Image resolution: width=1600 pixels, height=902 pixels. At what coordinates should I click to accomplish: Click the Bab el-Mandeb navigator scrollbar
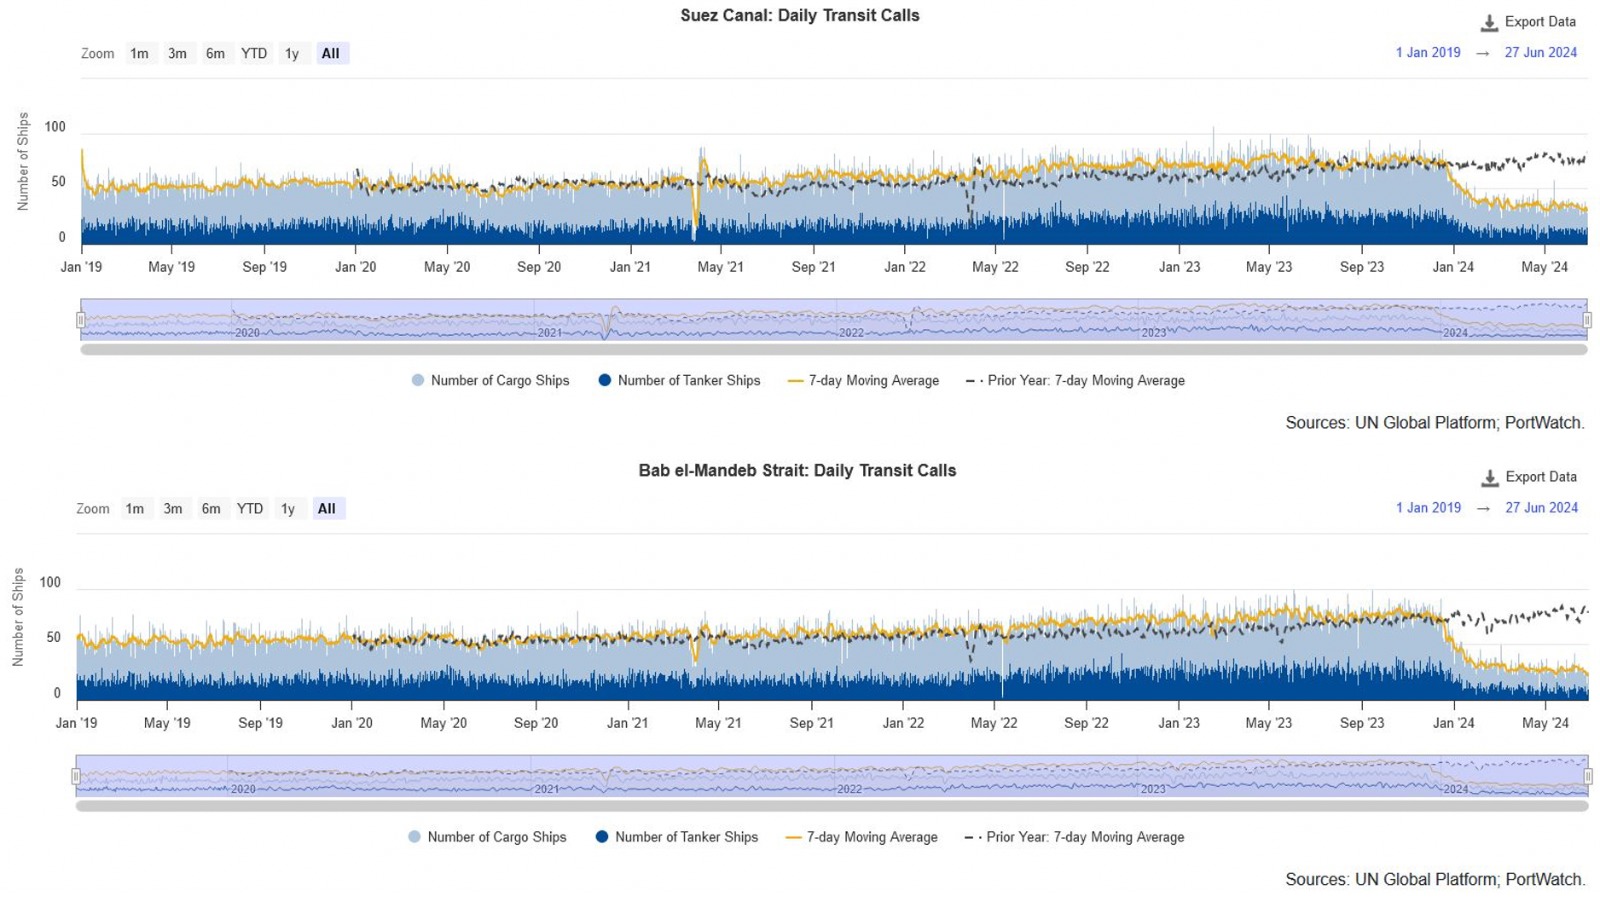pos(832,806)
